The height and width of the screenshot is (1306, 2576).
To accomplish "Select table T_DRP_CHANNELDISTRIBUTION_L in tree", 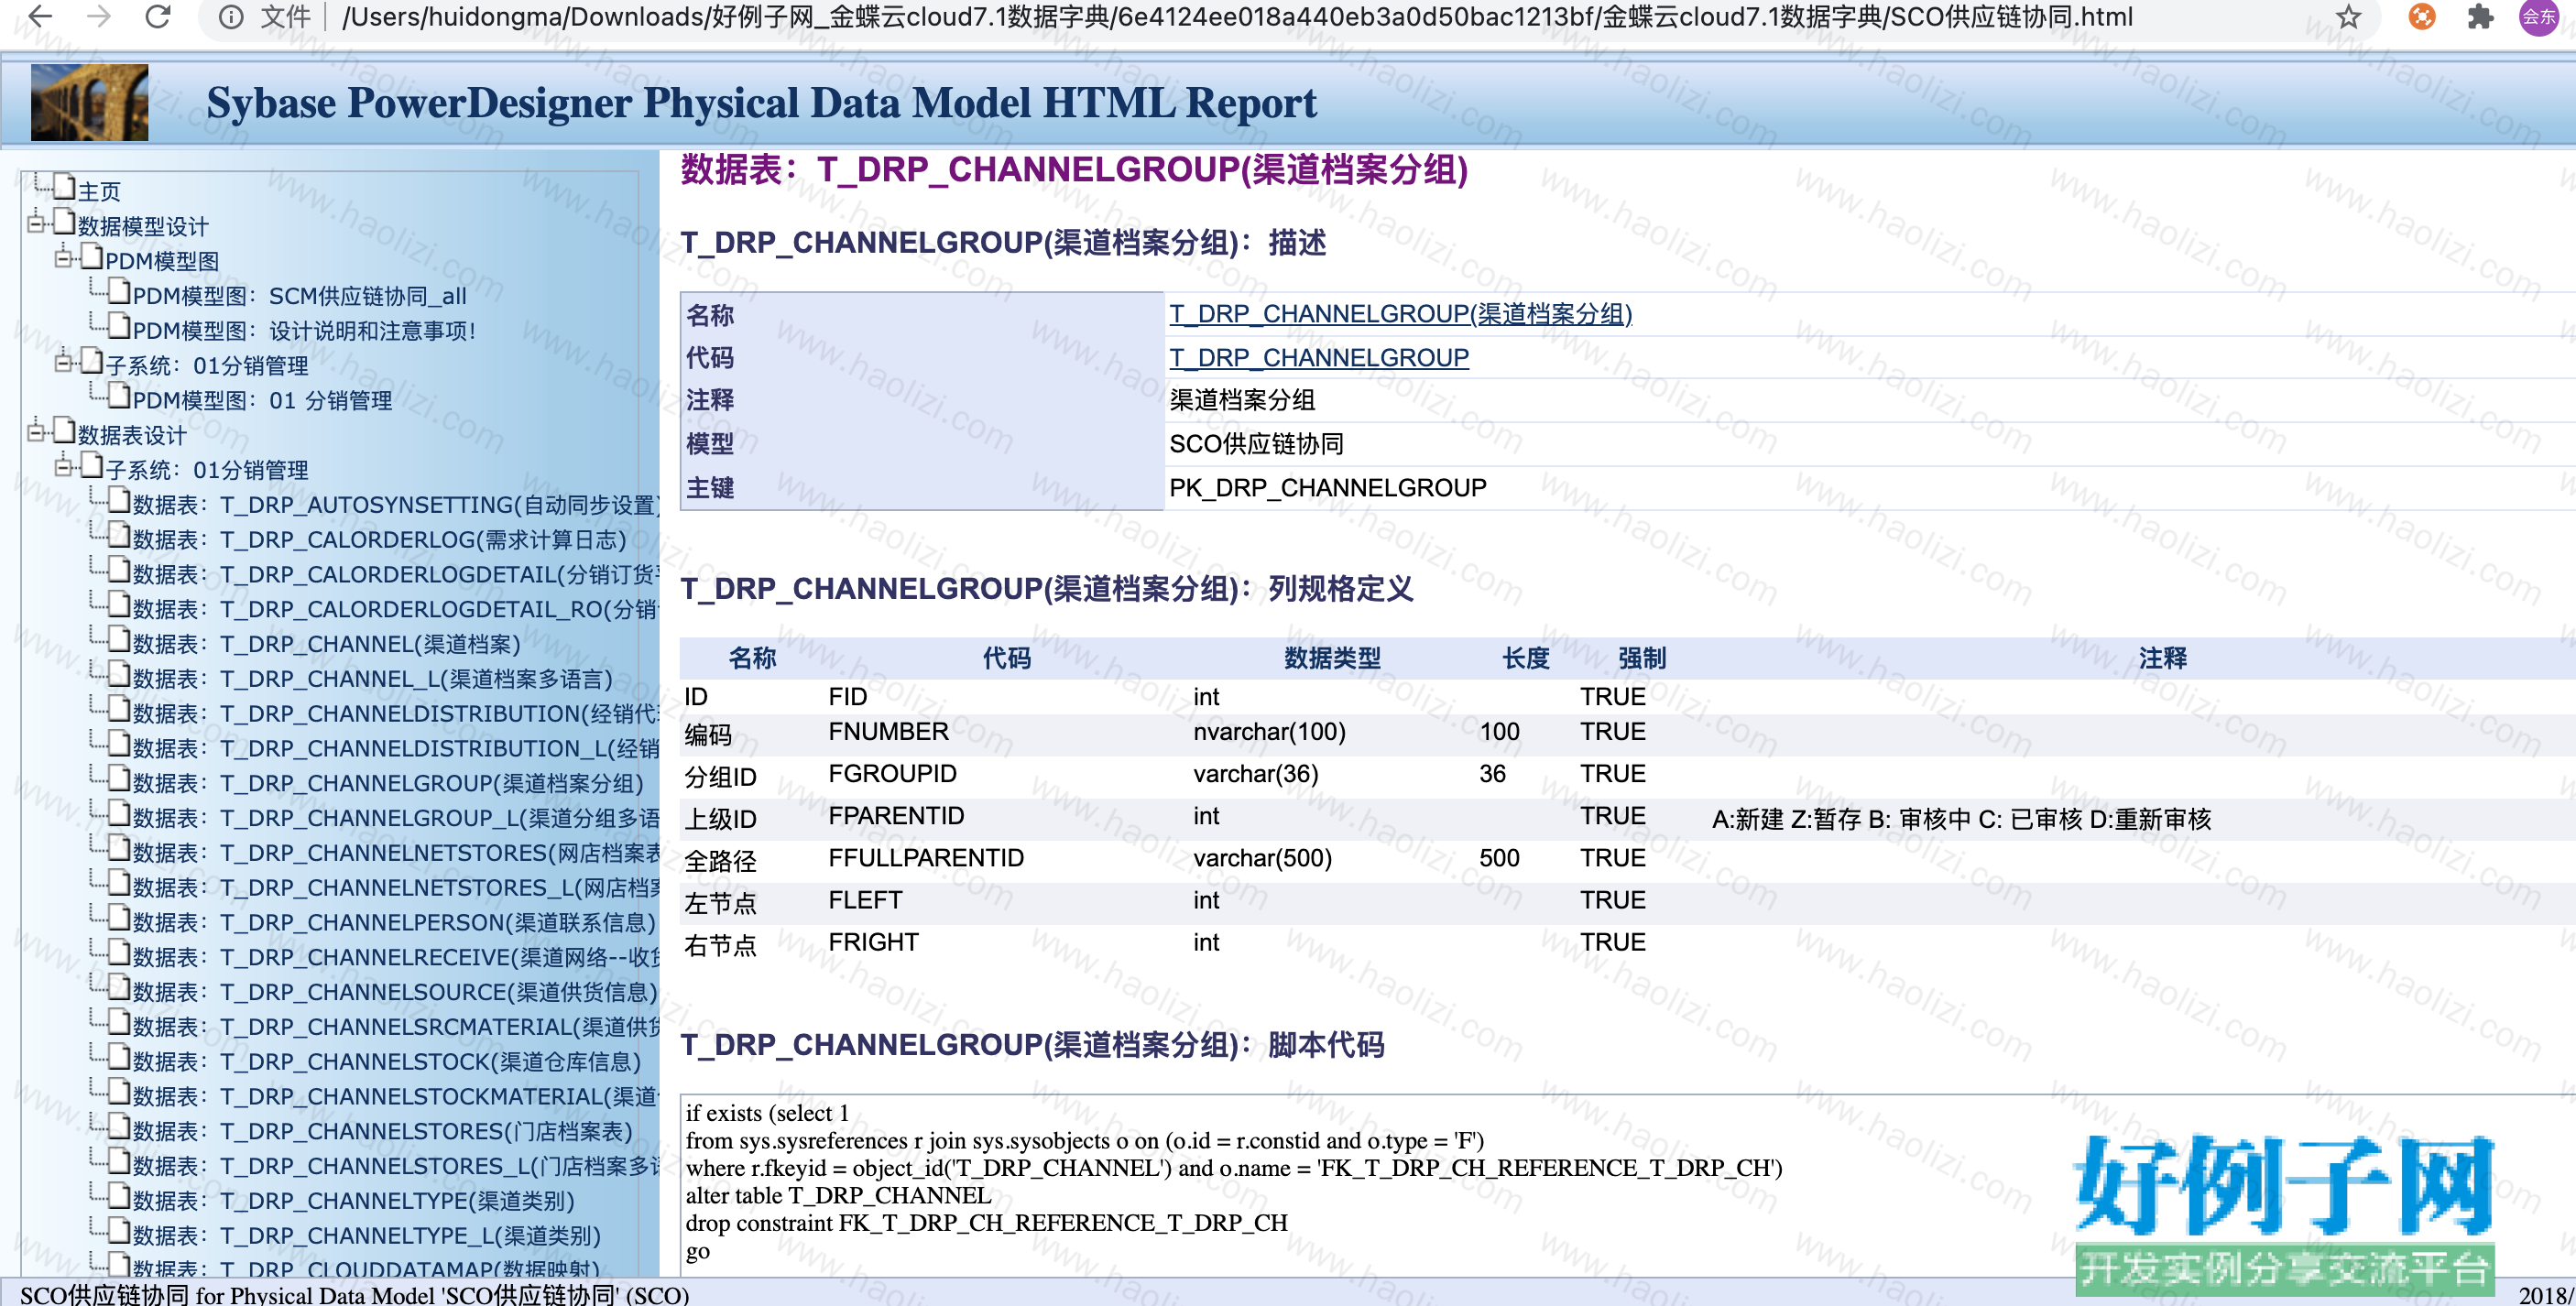I will pos(396,749).
